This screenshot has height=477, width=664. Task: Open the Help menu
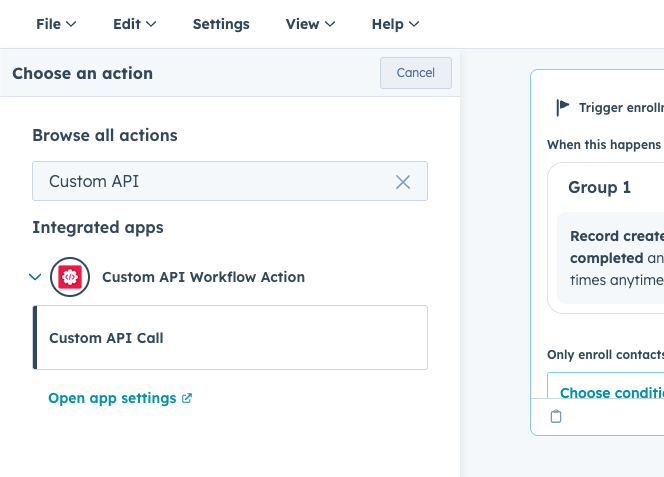[395, 24]
